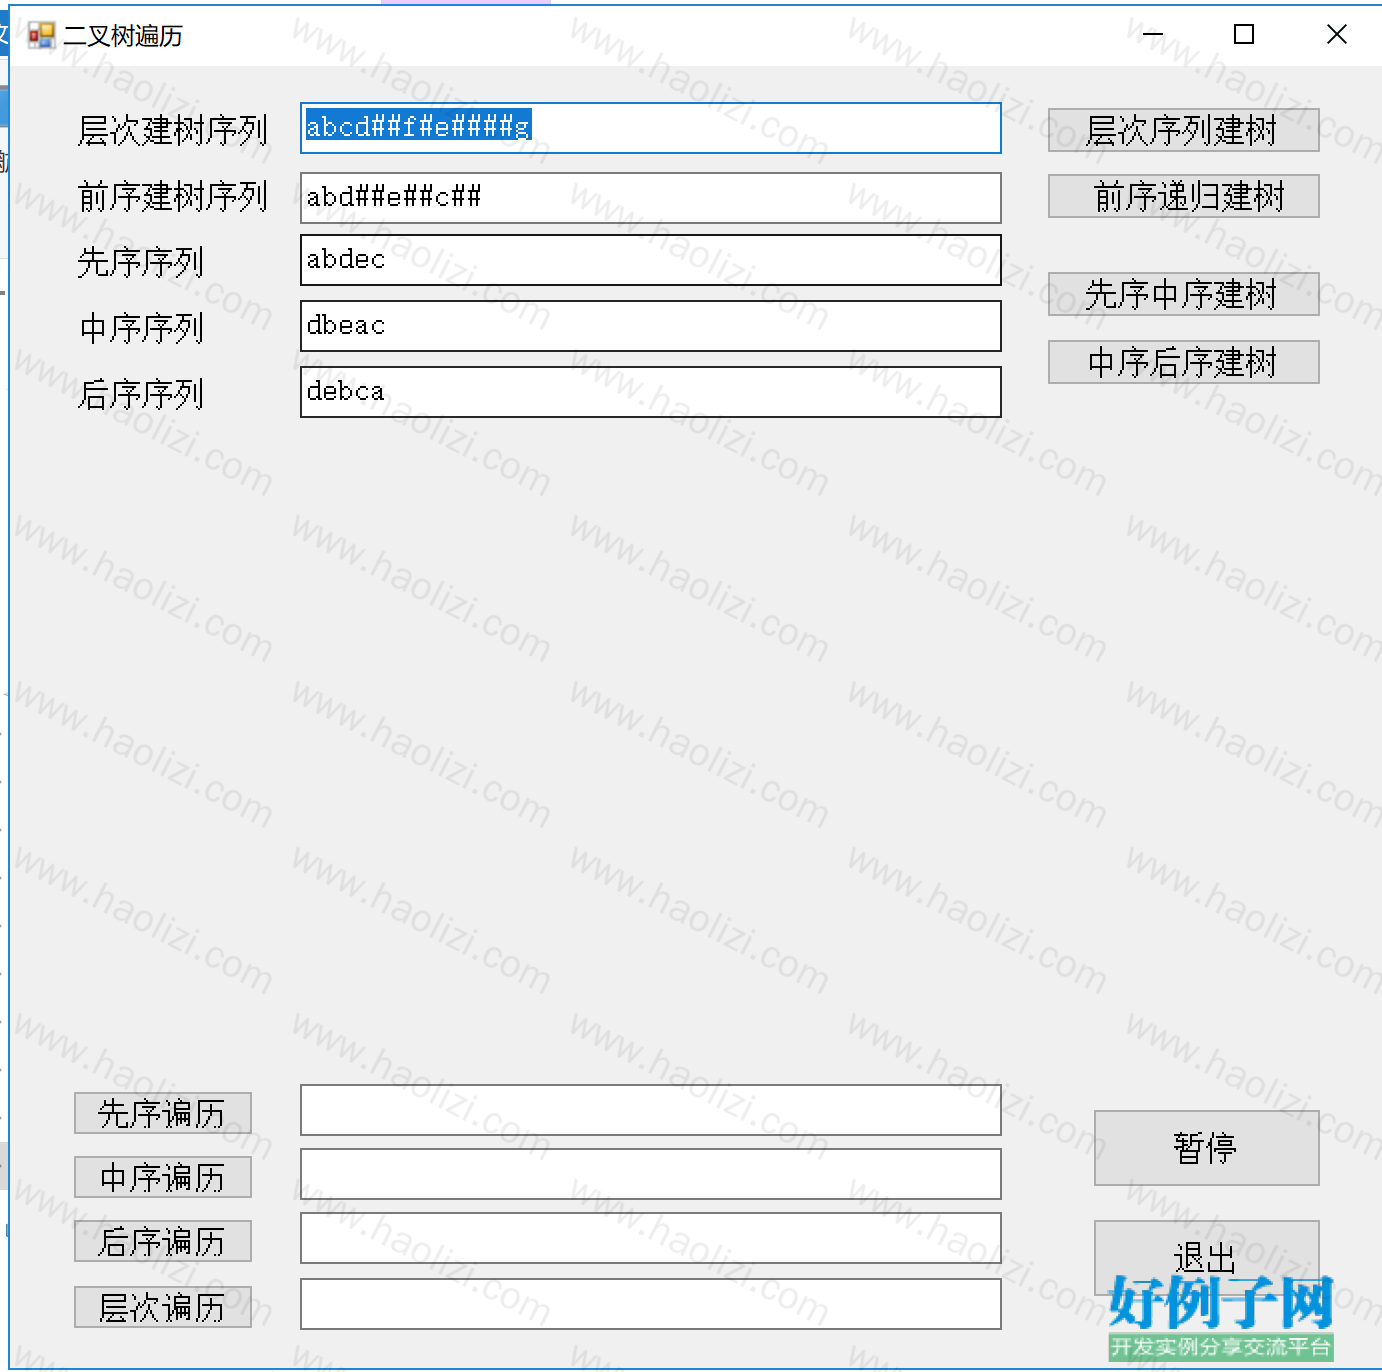Viewport: 1382px width, 1372px height.
Task: Start 先序遍历 traversal
Action: click(x=163, y=1113)
